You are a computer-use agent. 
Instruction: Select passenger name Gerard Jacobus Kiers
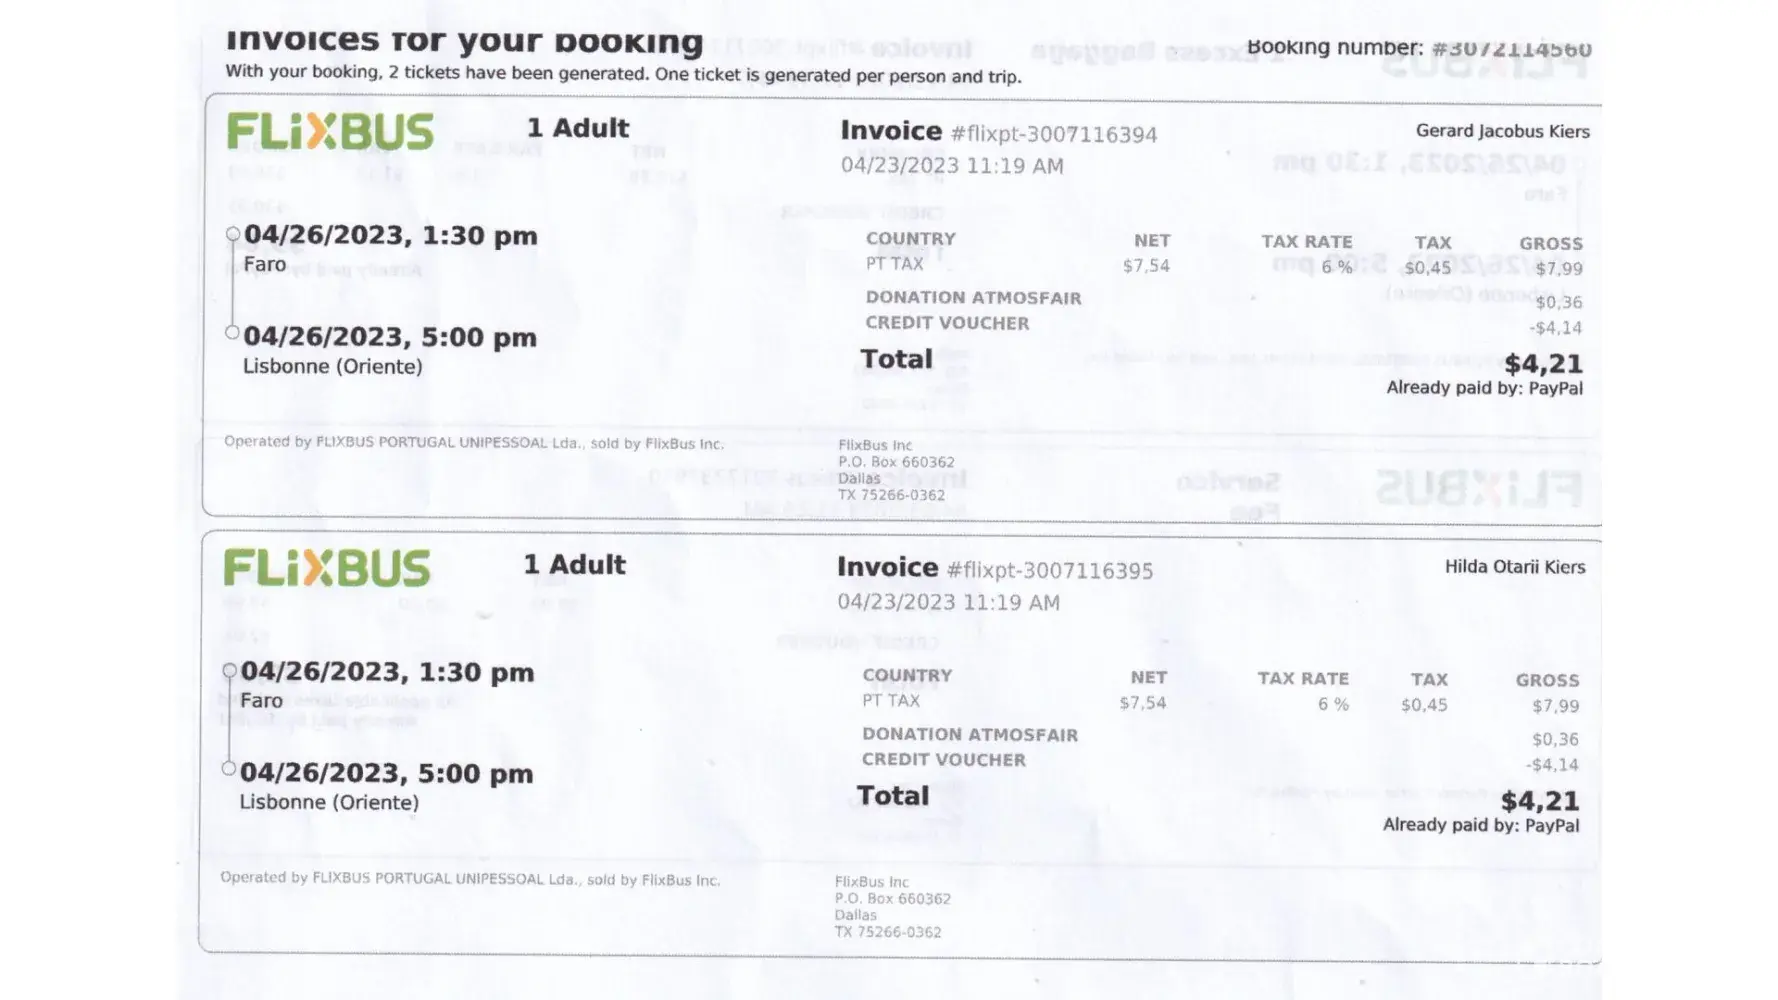[1502, 131]
